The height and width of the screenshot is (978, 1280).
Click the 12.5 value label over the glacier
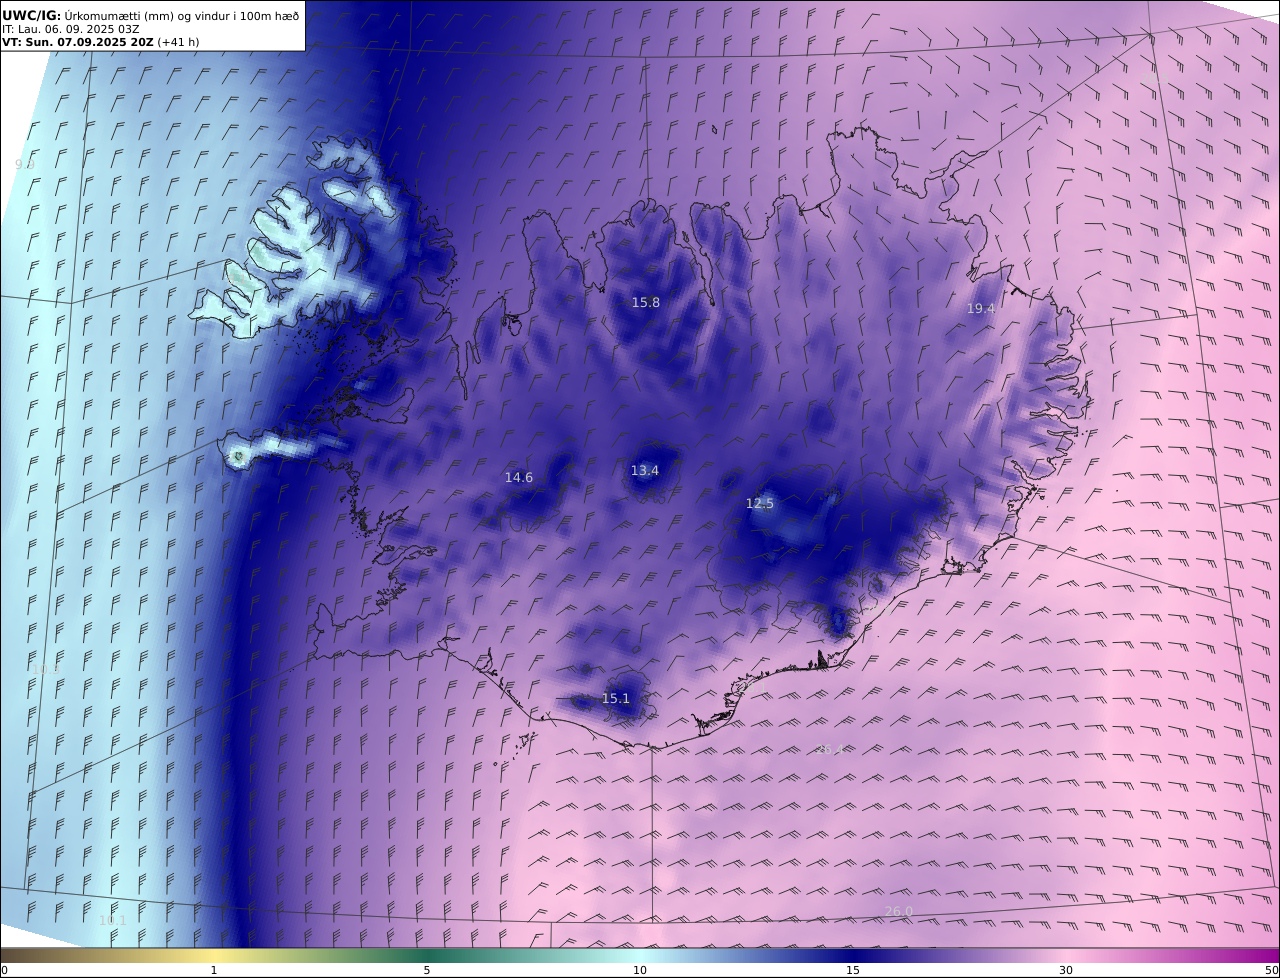pyautogui.click(x=760, y=504)
